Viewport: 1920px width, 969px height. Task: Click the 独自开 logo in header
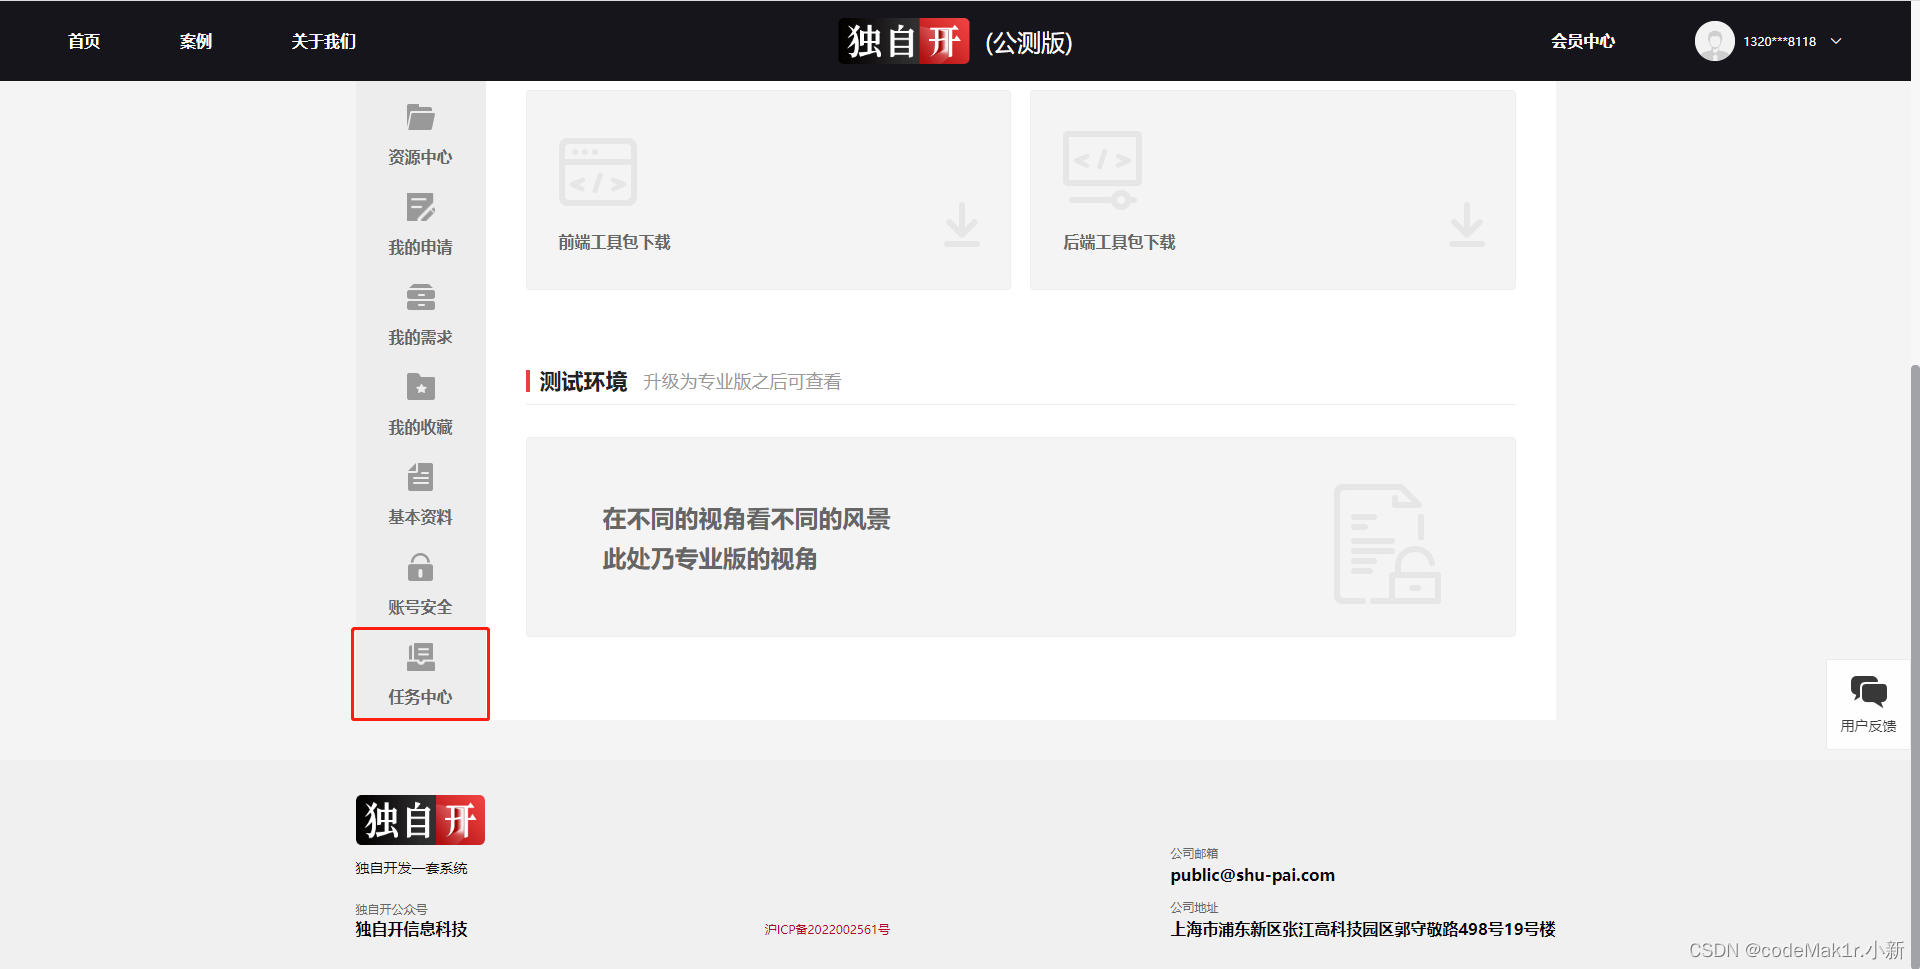[904, 41]
